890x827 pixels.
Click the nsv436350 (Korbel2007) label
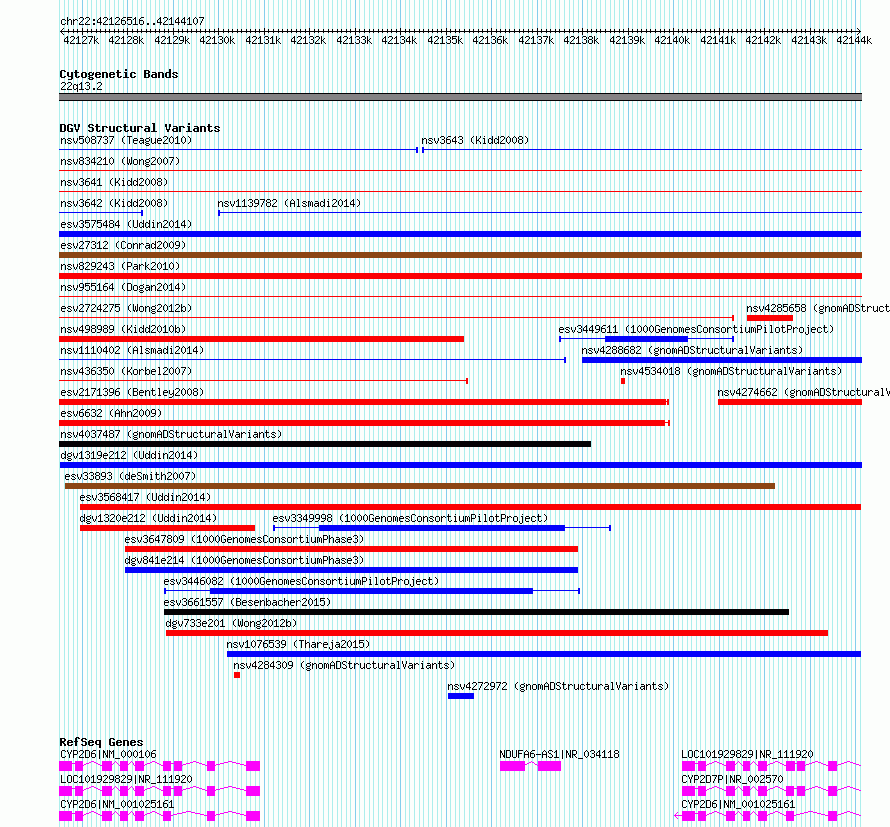[x=126, y=371]
